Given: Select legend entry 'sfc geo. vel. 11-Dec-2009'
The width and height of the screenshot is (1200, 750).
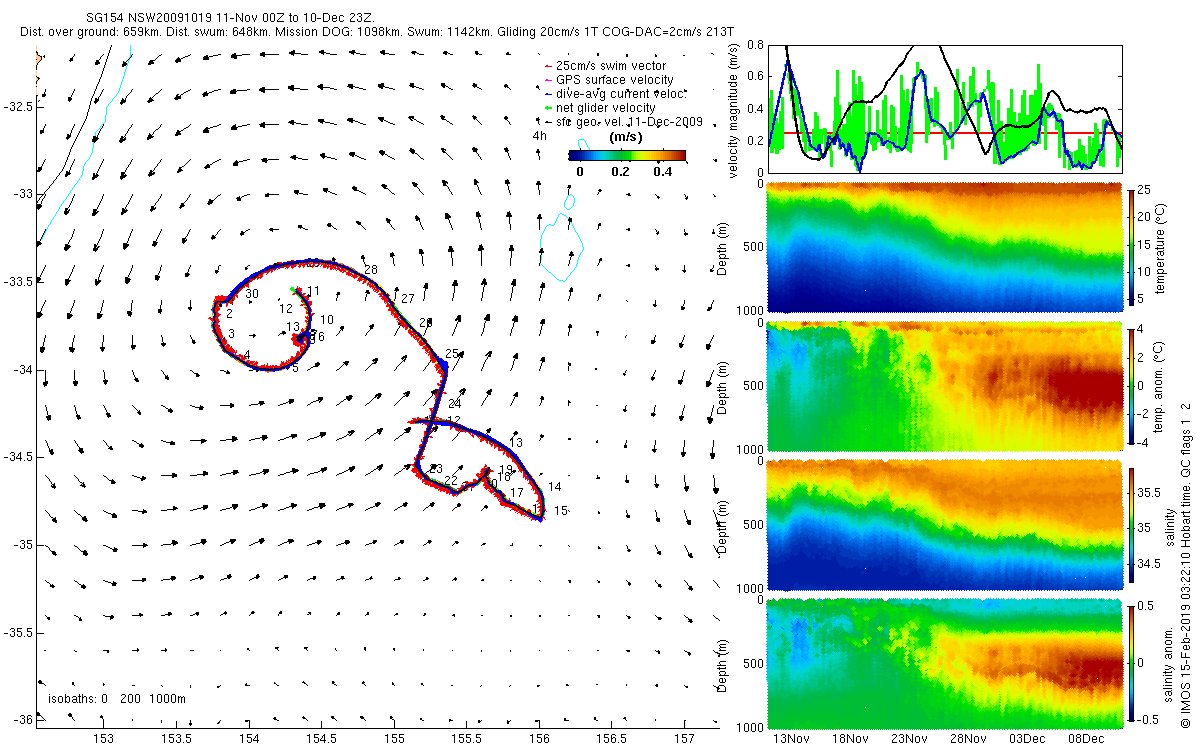Looking at the screenshot, I should [629, 121].
